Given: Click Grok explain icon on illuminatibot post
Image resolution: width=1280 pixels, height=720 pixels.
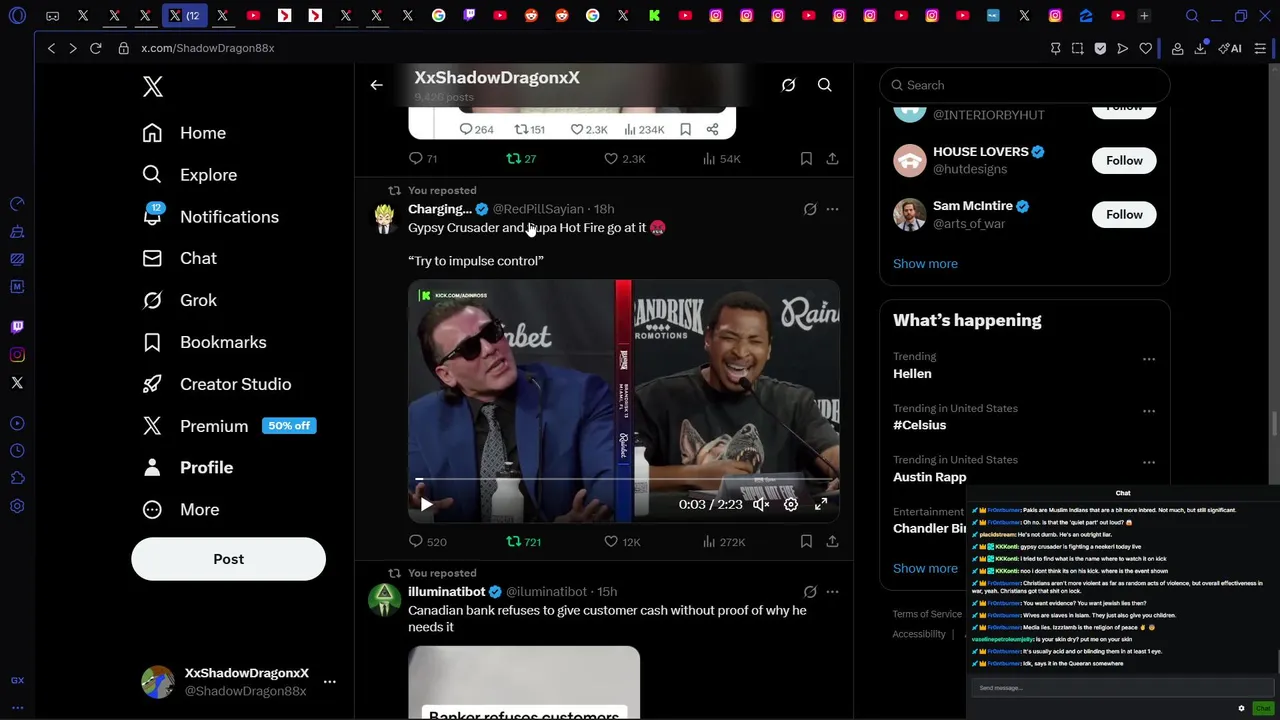Looking at the screenshot, I should (x=810, y=592).
